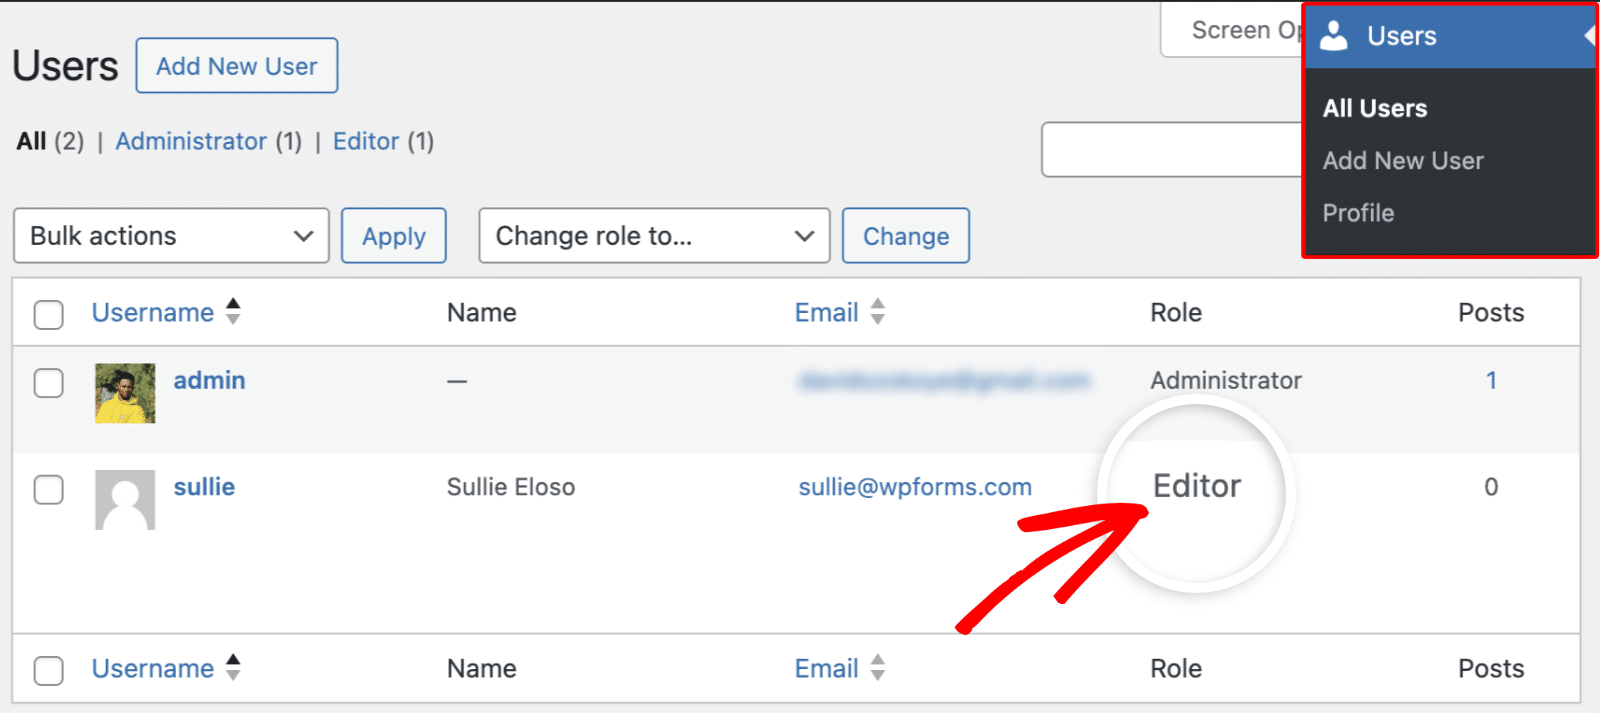
Task: Check the admin user row checkbox
Action: pyautogui.click(x=49, y=383)
